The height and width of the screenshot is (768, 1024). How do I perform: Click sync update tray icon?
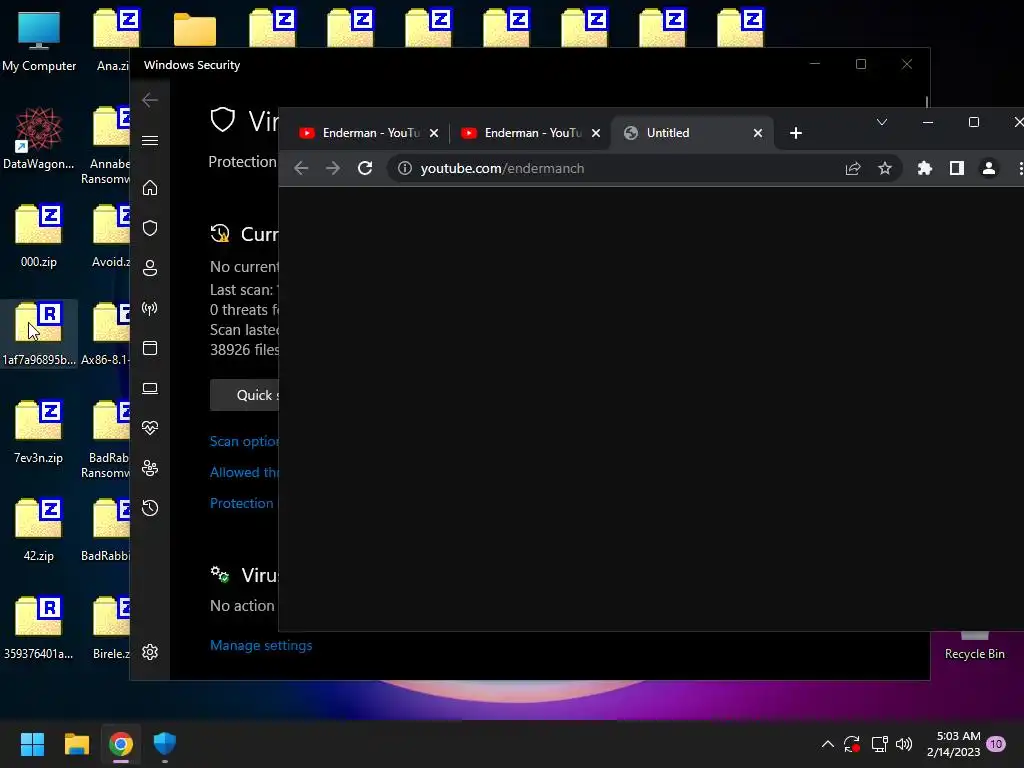point(852,744)
